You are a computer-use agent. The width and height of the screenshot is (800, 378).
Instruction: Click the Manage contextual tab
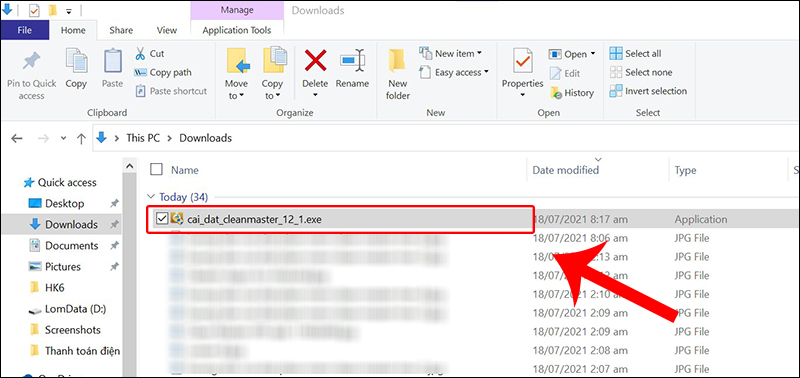[237, 10]
